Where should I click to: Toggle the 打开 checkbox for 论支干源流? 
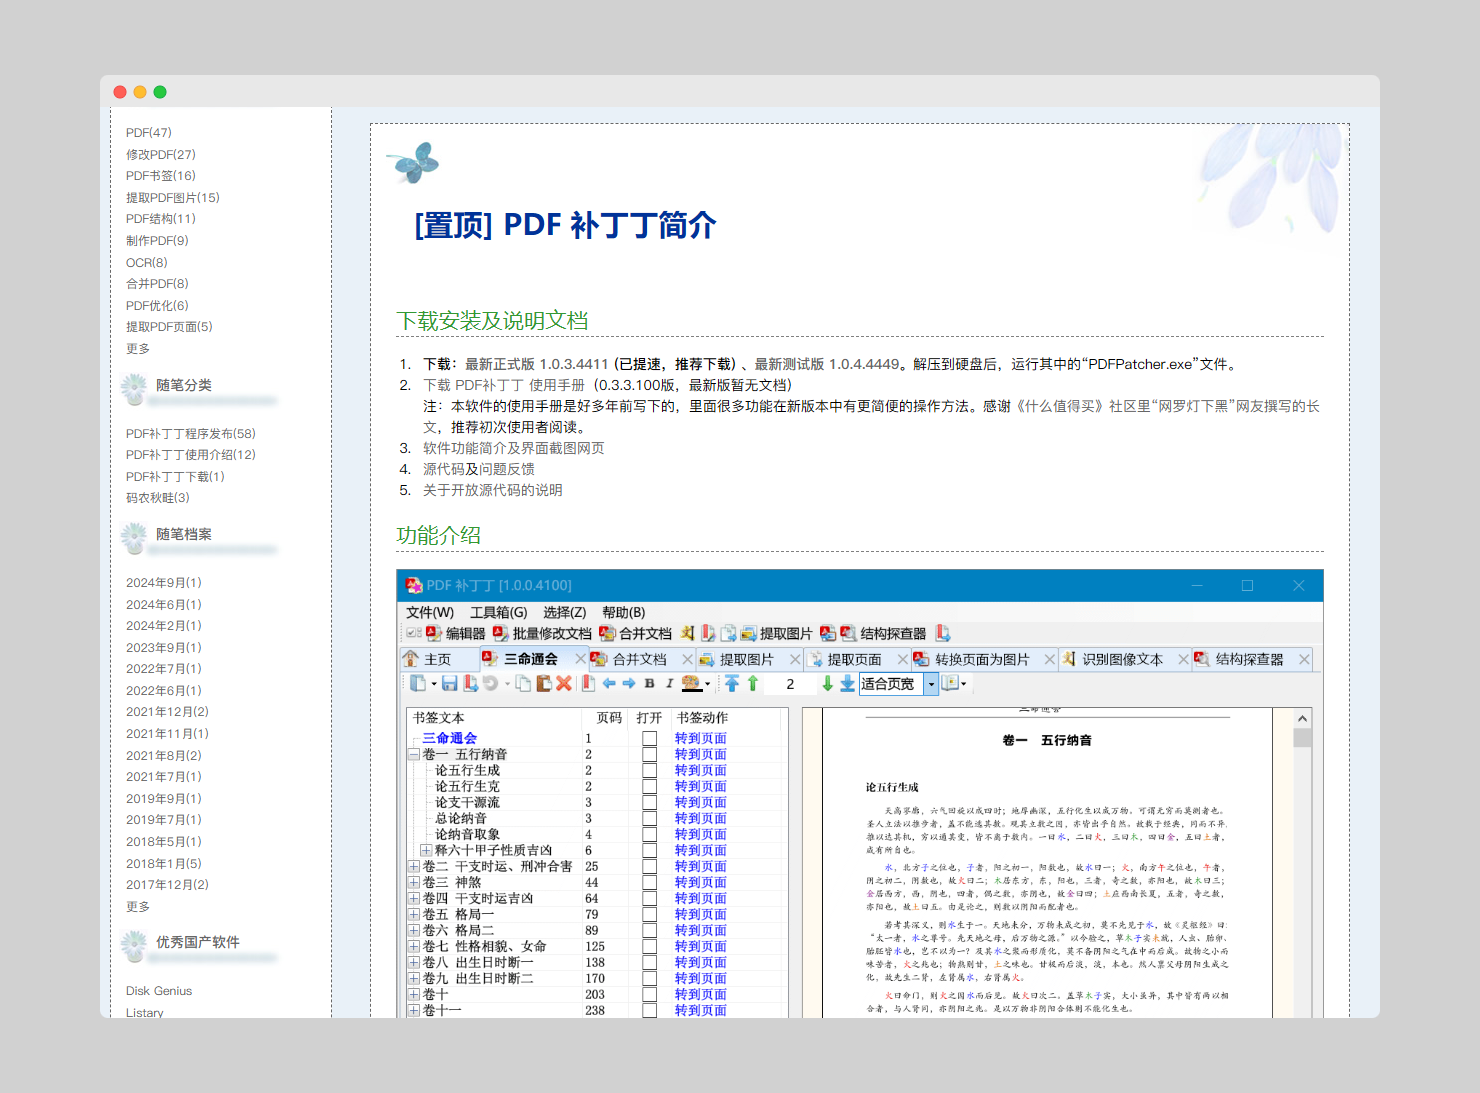pyautogui.click(x=649, y=802)
